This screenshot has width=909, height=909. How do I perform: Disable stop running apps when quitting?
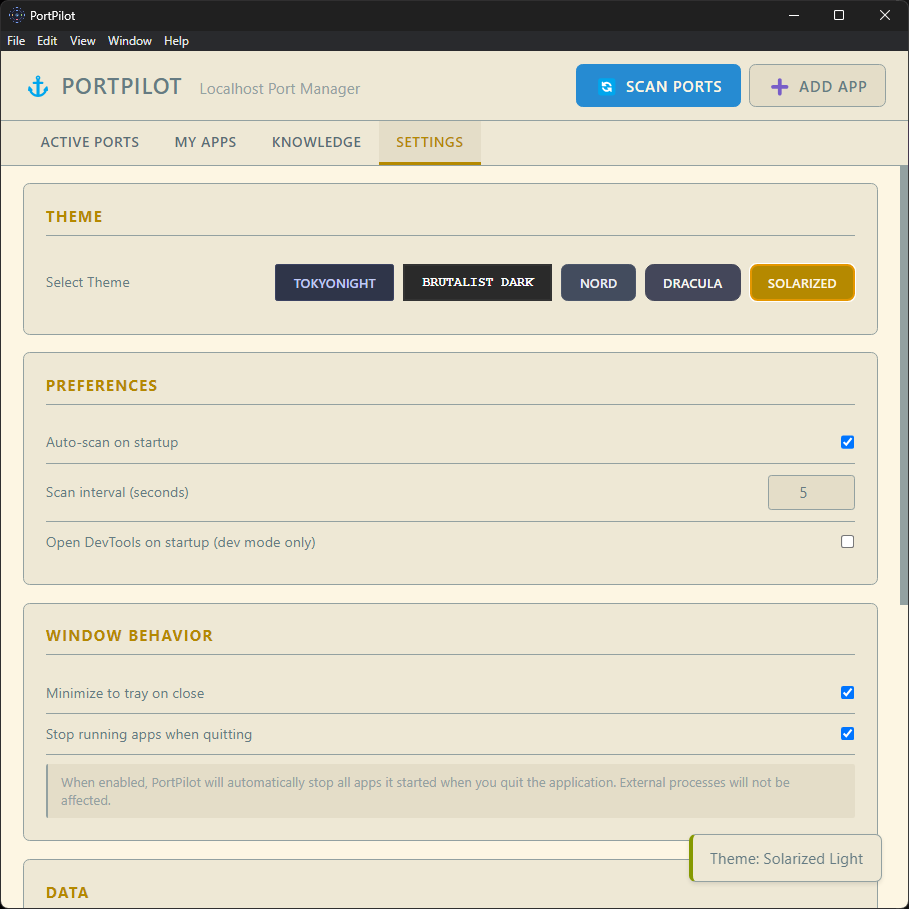pyautogui.click(x=847, y=733)
